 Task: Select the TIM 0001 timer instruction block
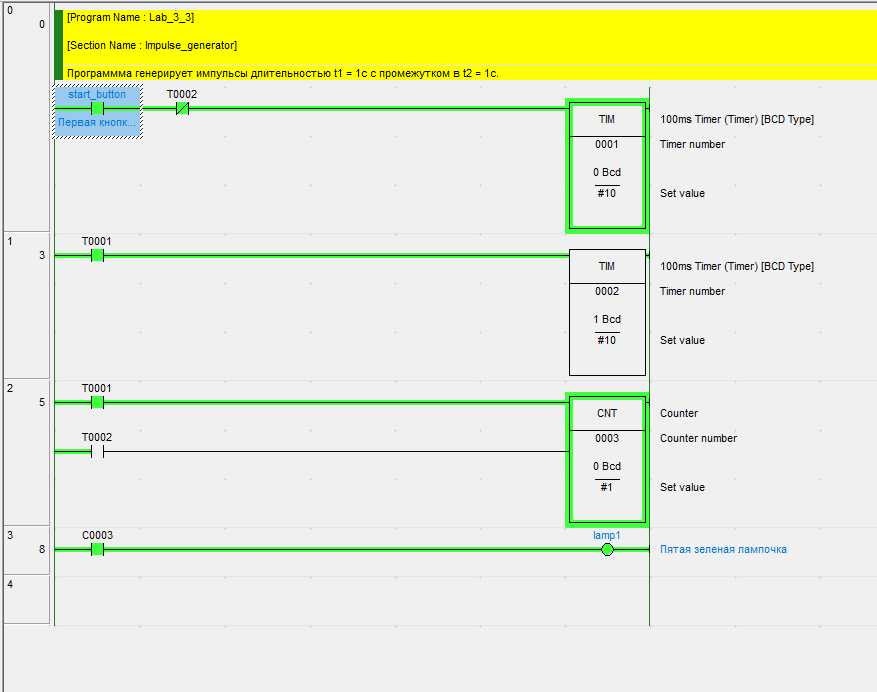click(607, 166)
